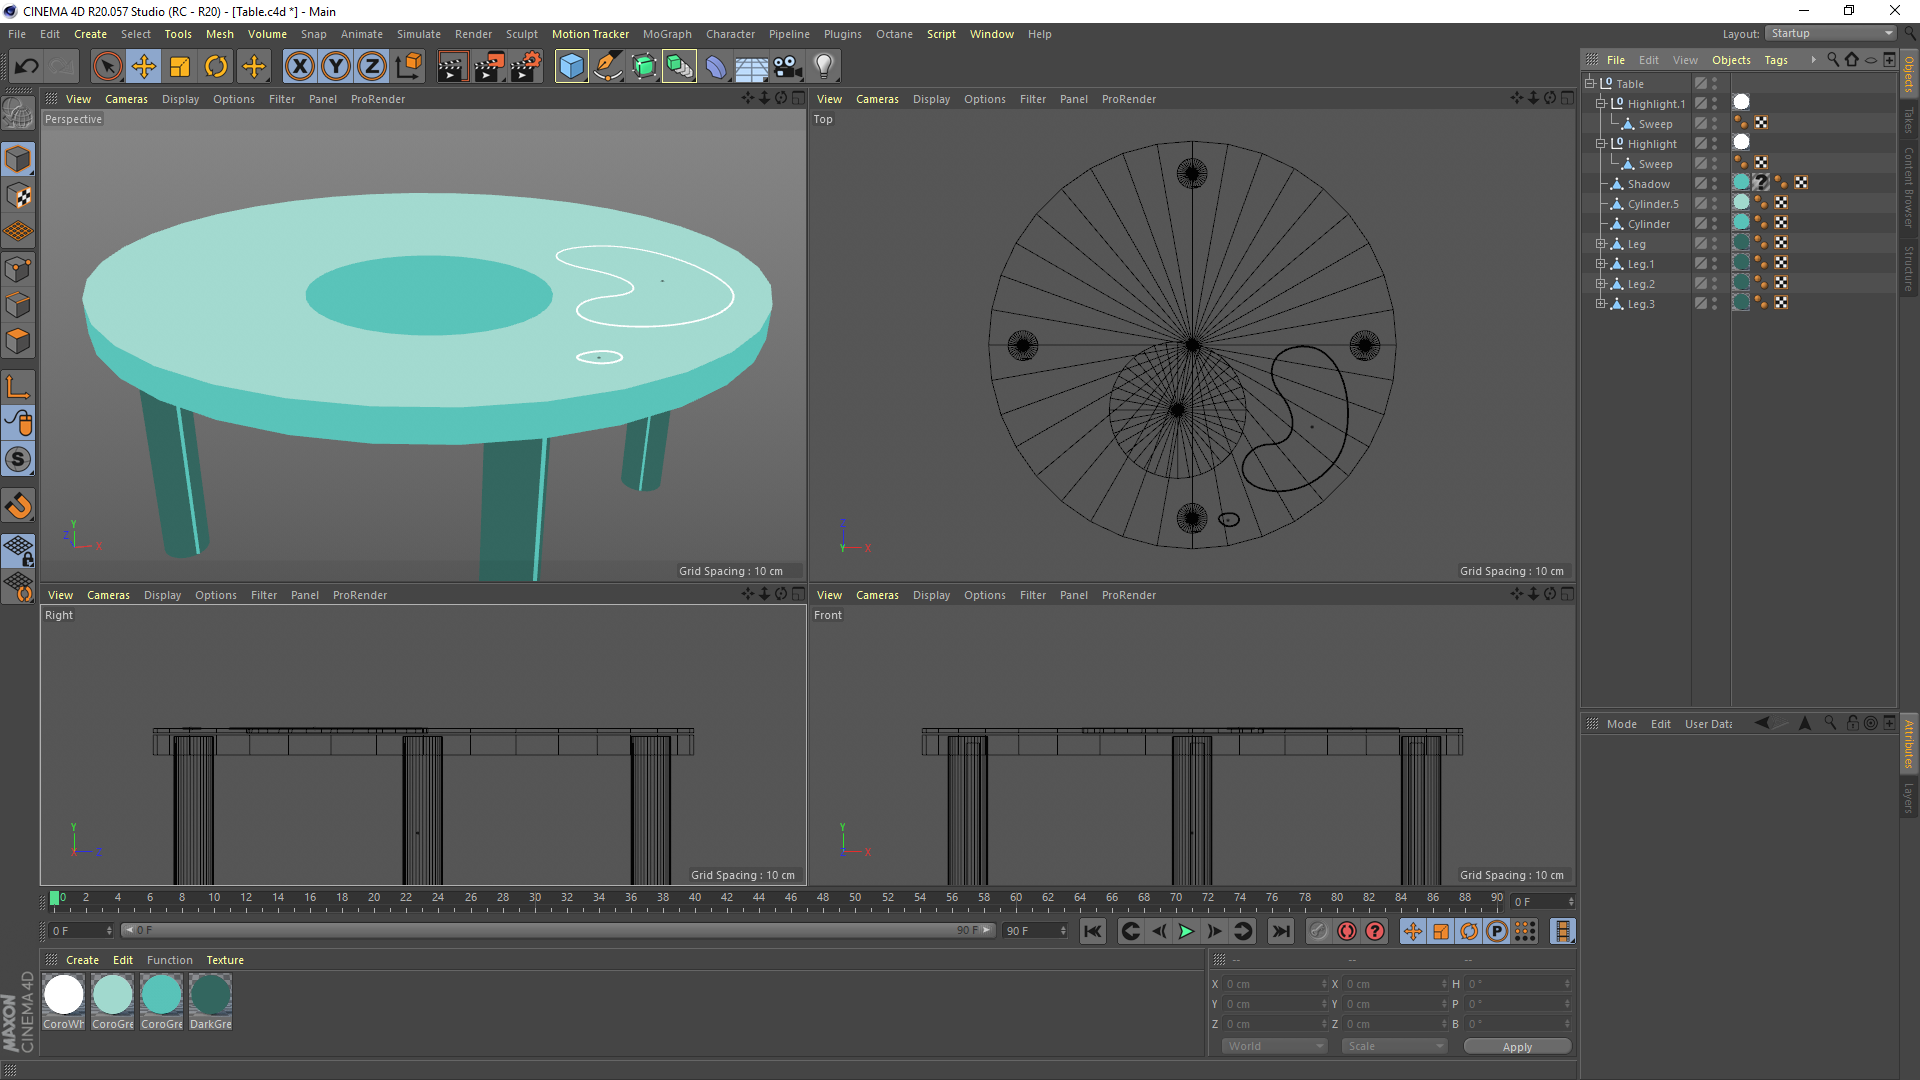Toggle Z axis lock
The width and height of the screenshot is (1920, 1080).
coord(371,67)
